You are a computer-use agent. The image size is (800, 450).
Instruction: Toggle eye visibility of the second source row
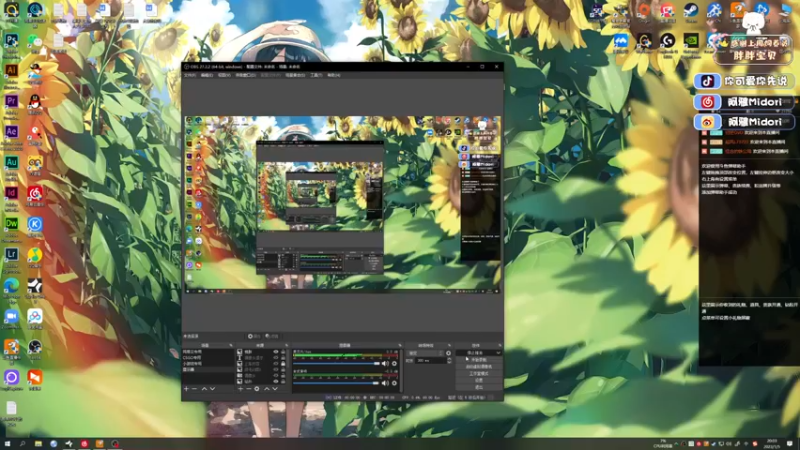point(276,358)
